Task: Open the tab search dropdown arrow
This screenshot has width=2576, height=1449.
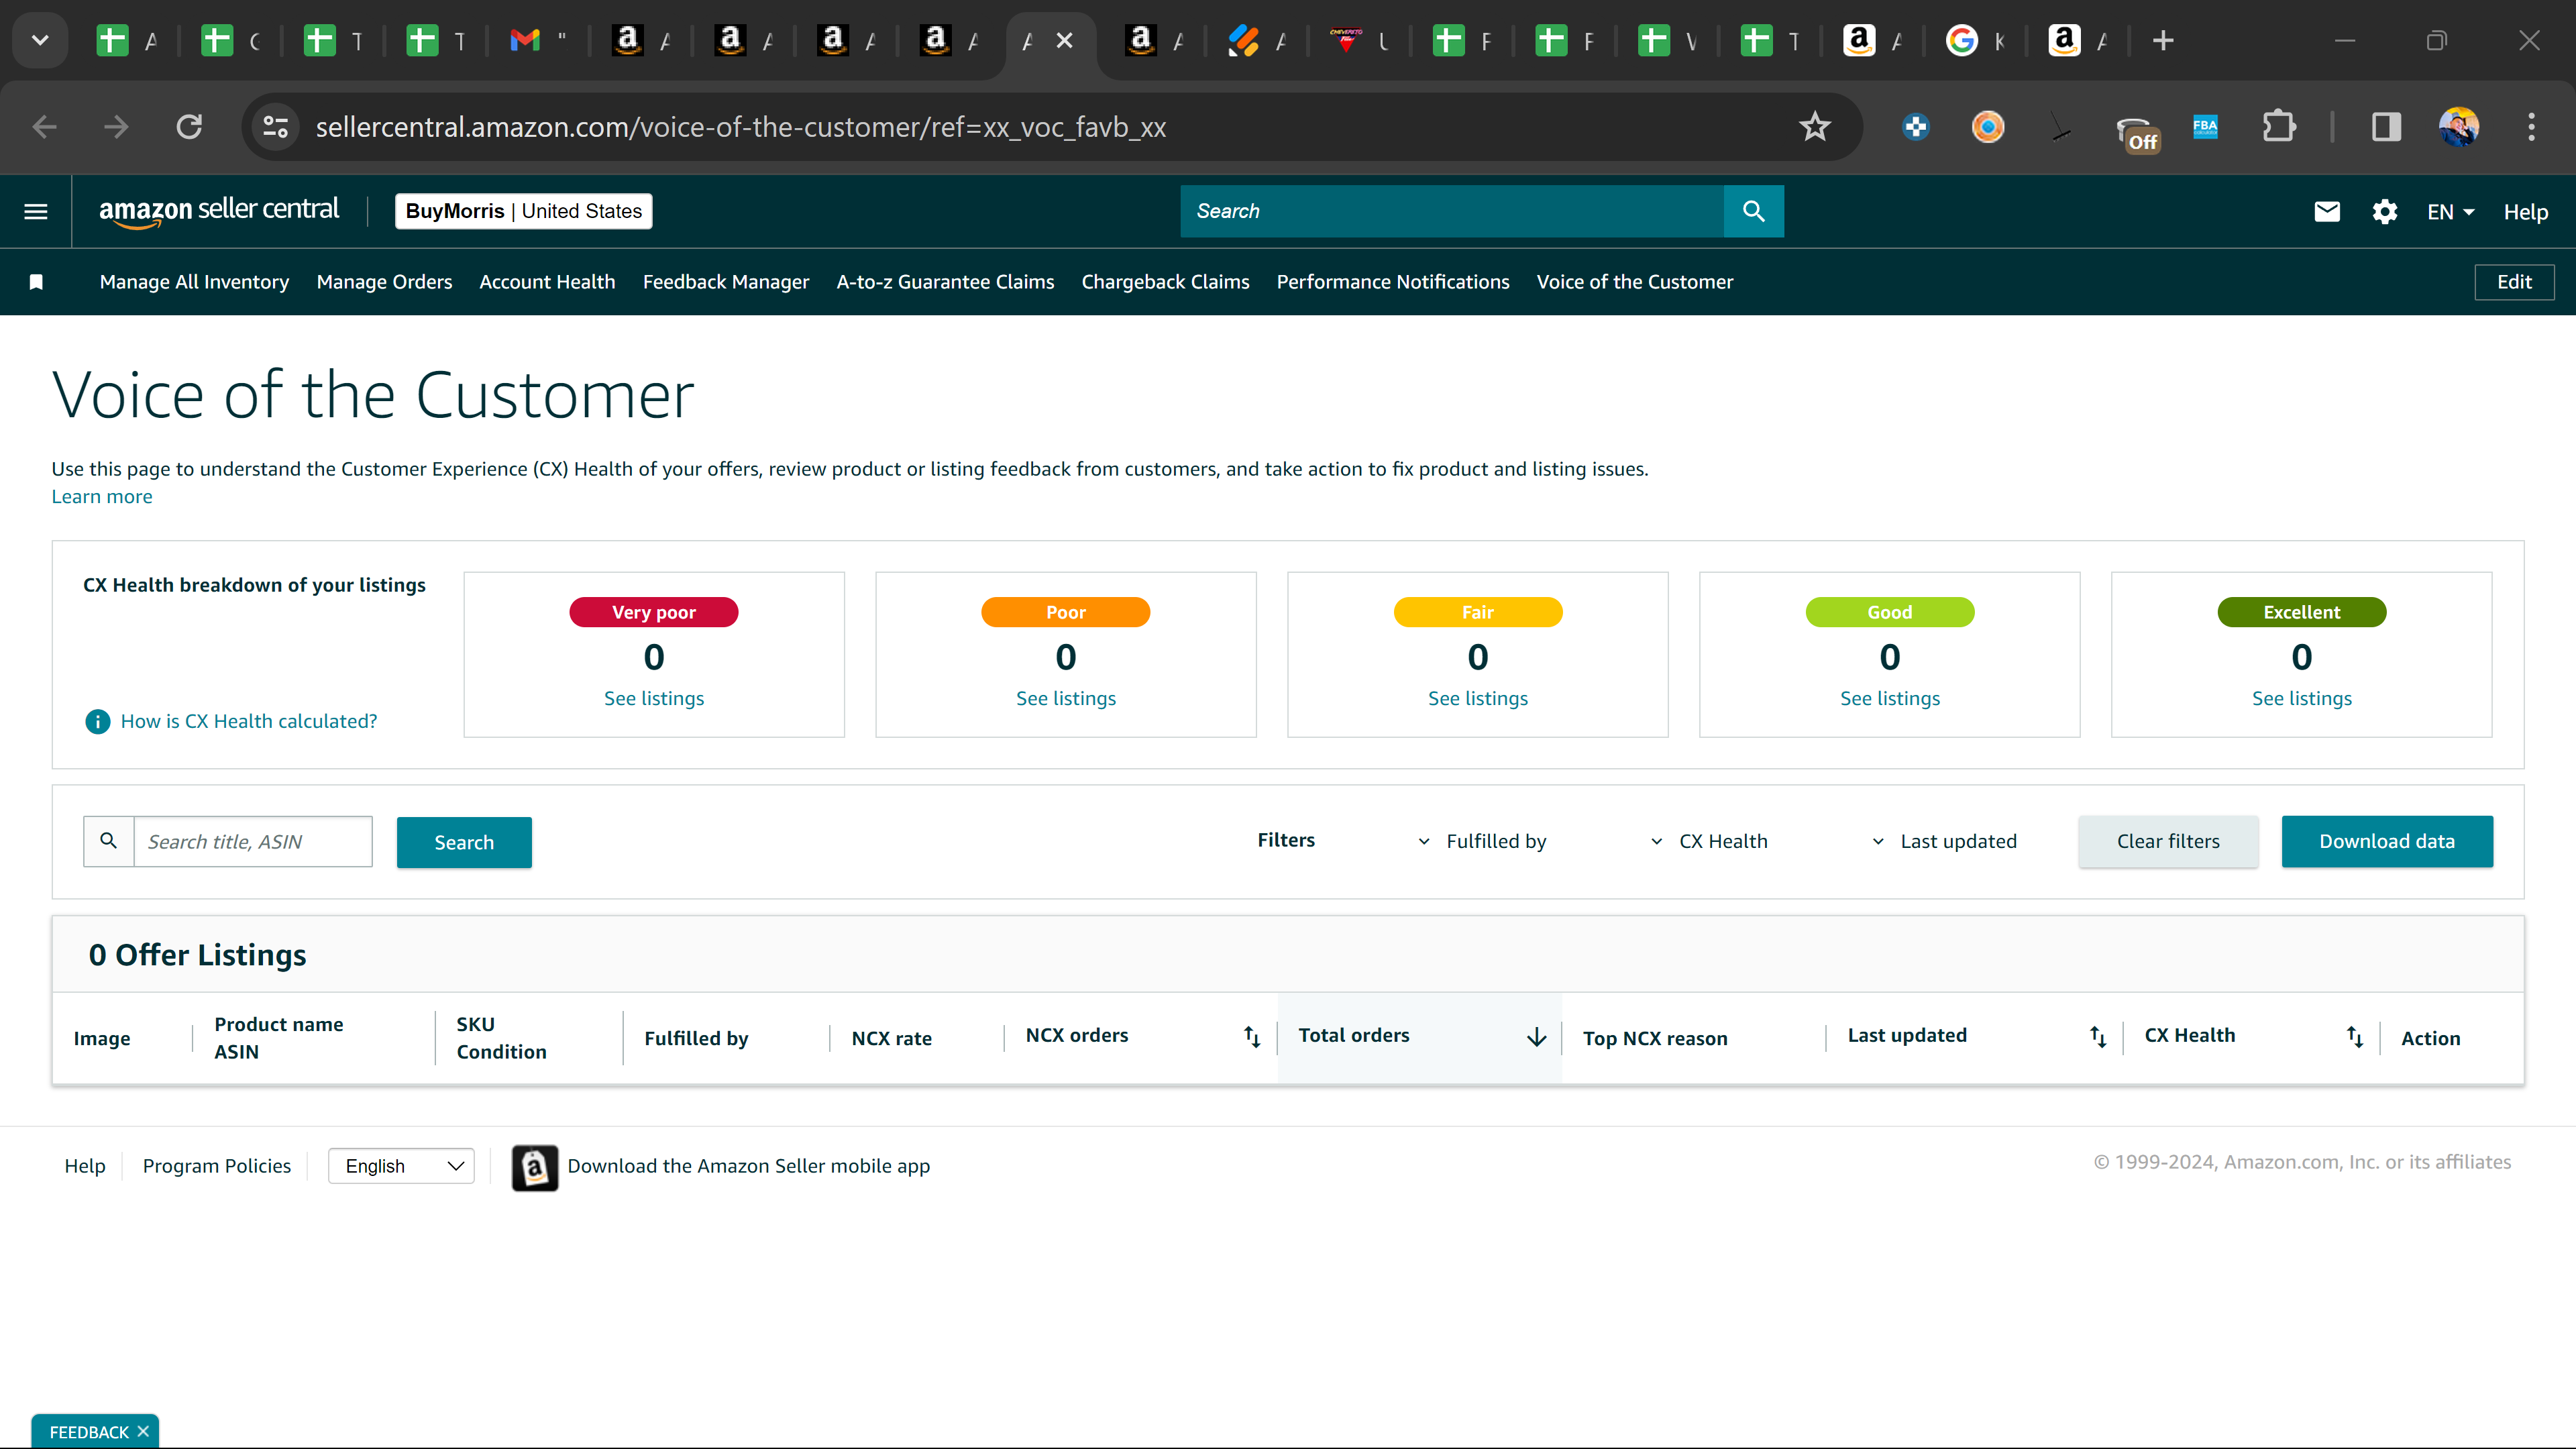Action: (x=40, y=40)
